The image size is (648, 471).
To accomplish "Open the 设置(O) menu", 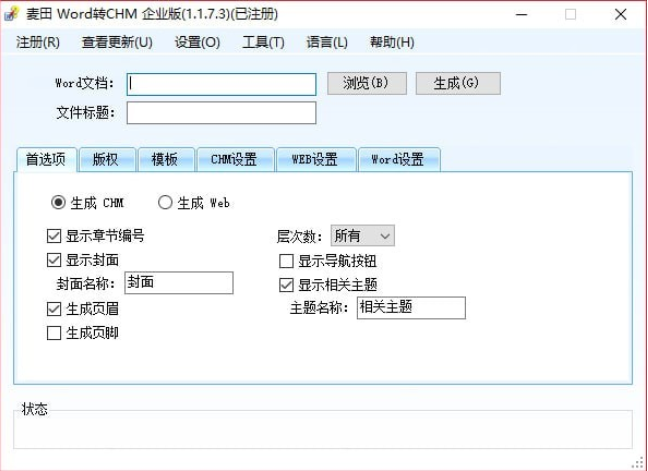I will (x=197, y=42).
